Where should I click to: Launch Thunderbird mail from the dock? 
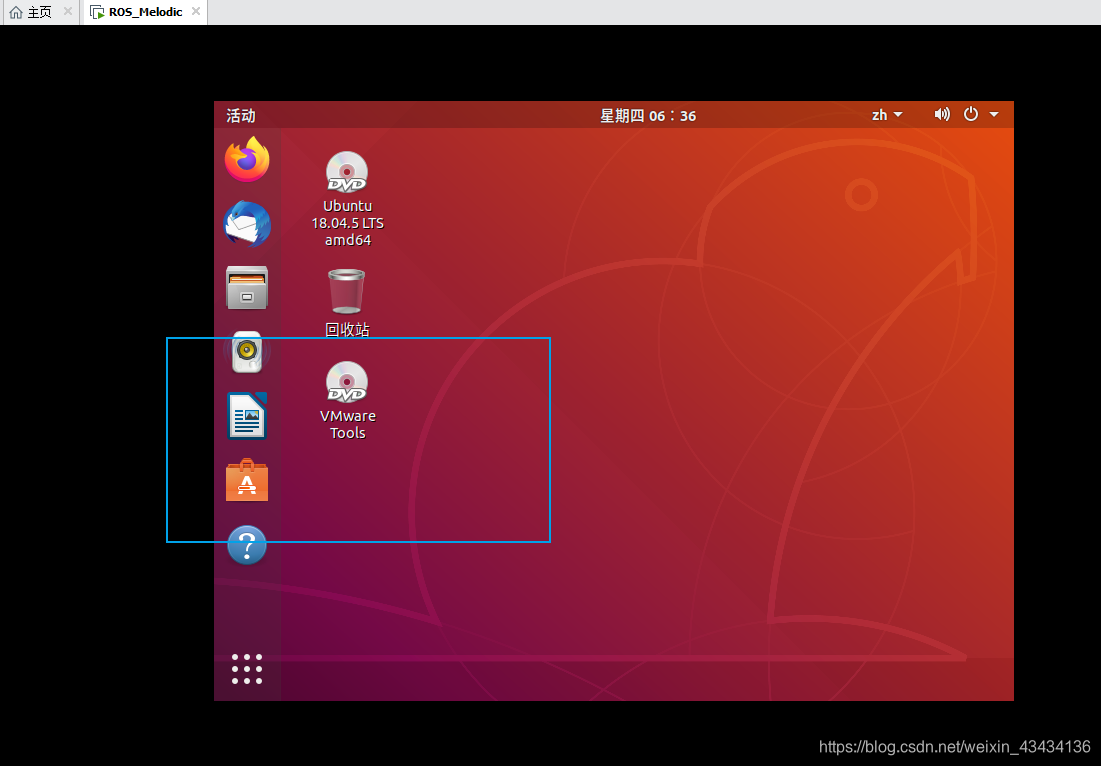(x=247, y=224)
